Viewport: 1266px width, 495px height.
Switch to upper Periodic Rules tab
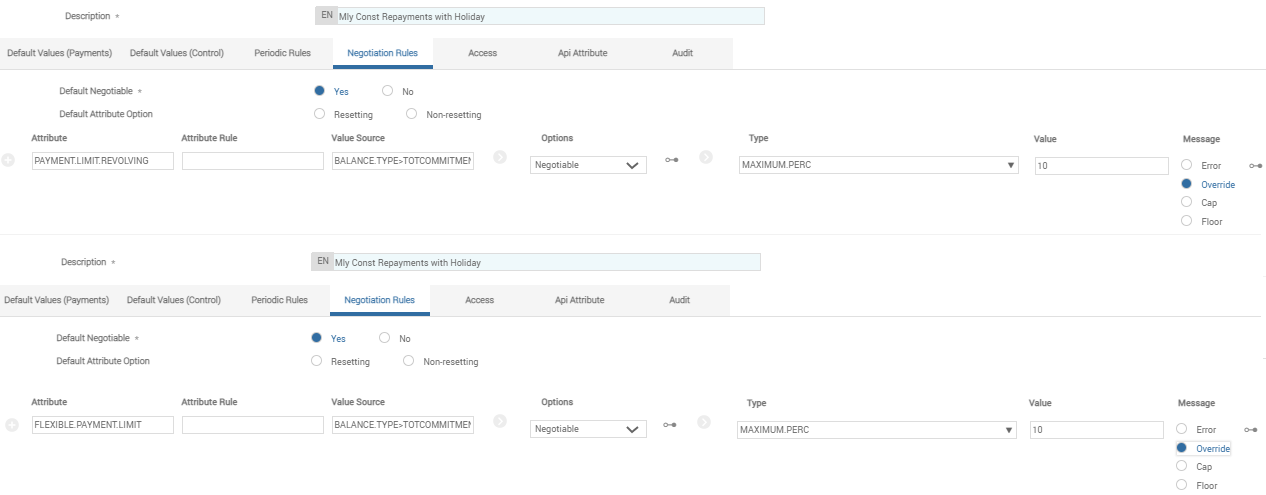point(281,53)
